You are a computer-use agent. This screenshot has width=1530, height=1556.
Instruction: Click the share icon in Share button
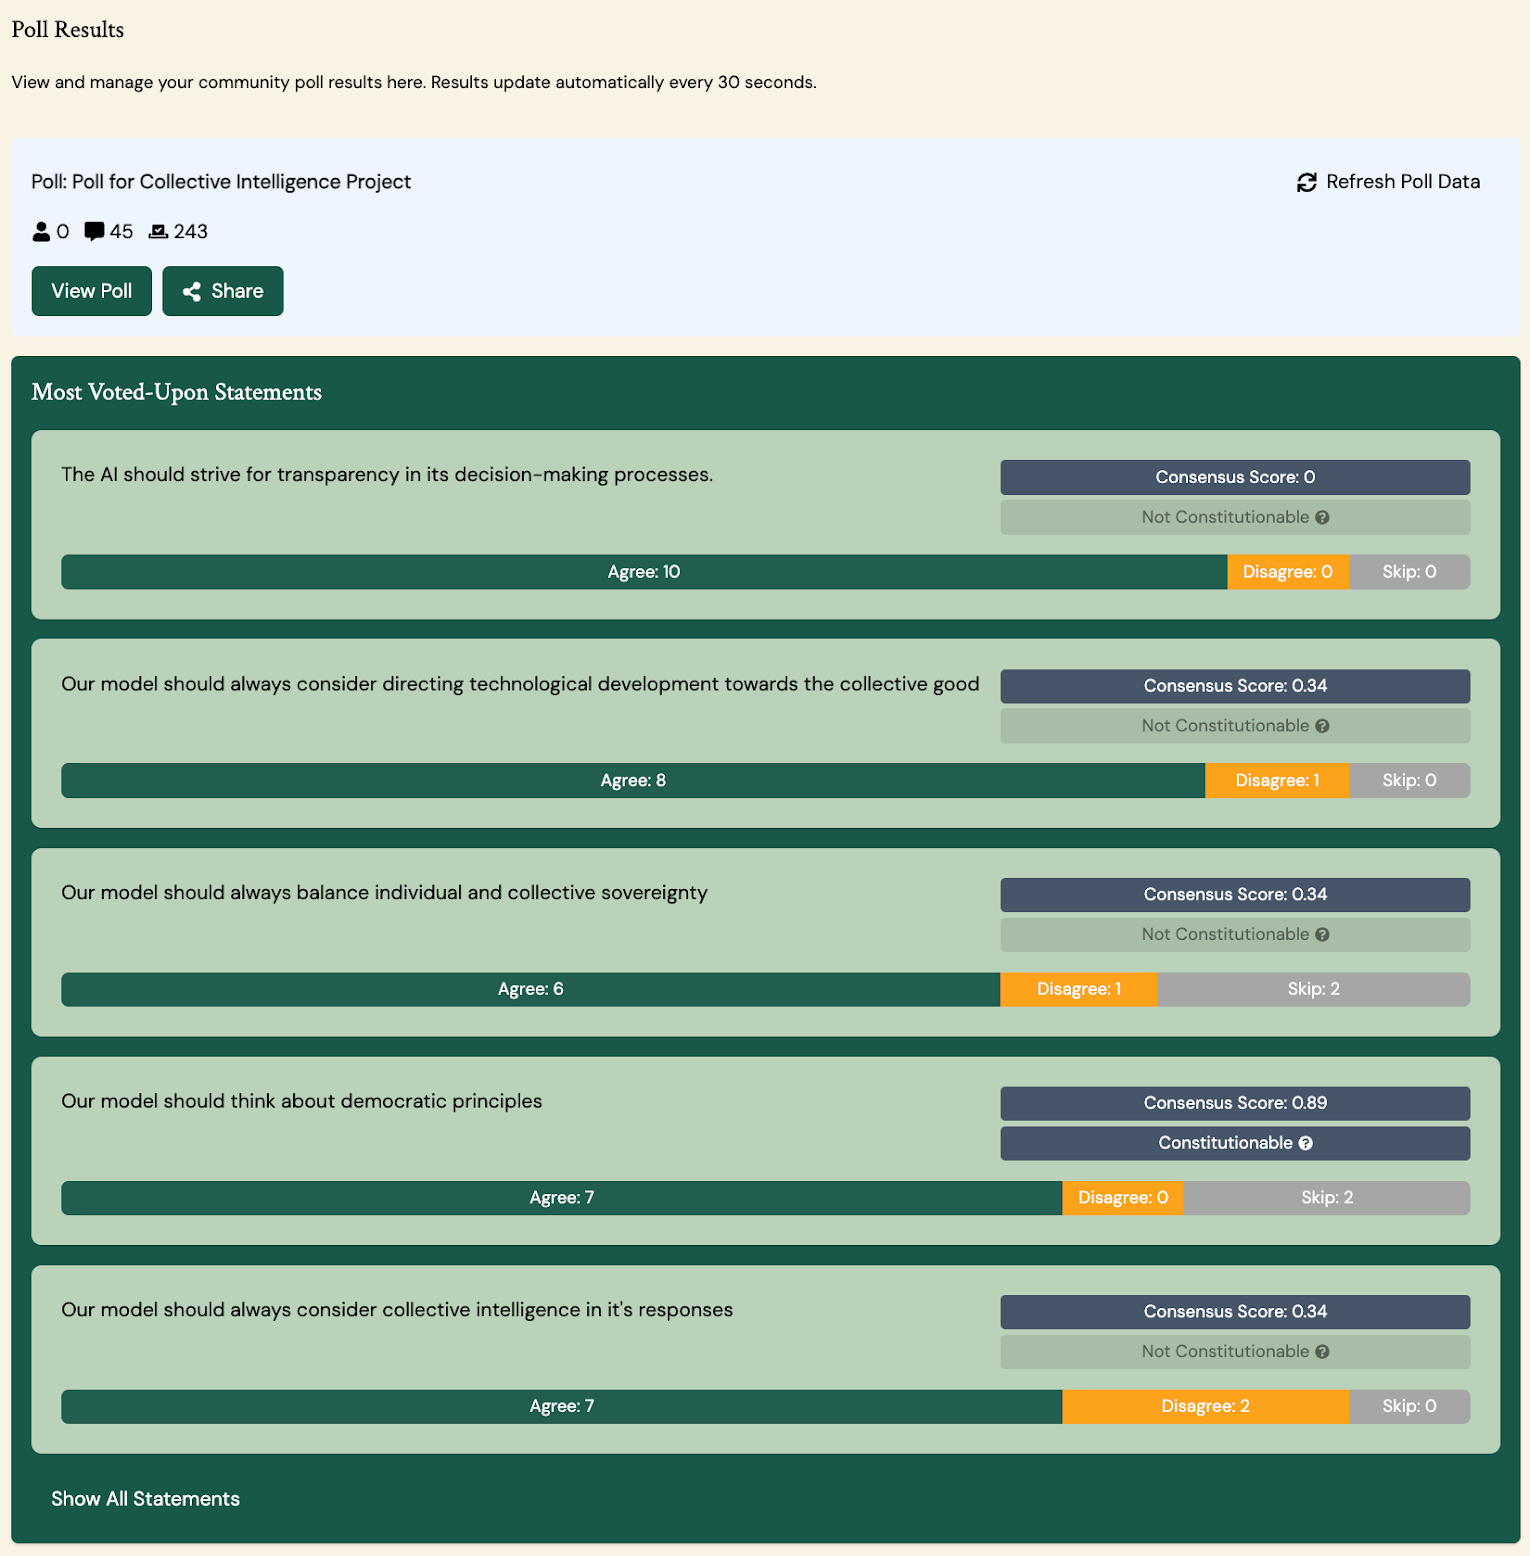tap(192, 291)
